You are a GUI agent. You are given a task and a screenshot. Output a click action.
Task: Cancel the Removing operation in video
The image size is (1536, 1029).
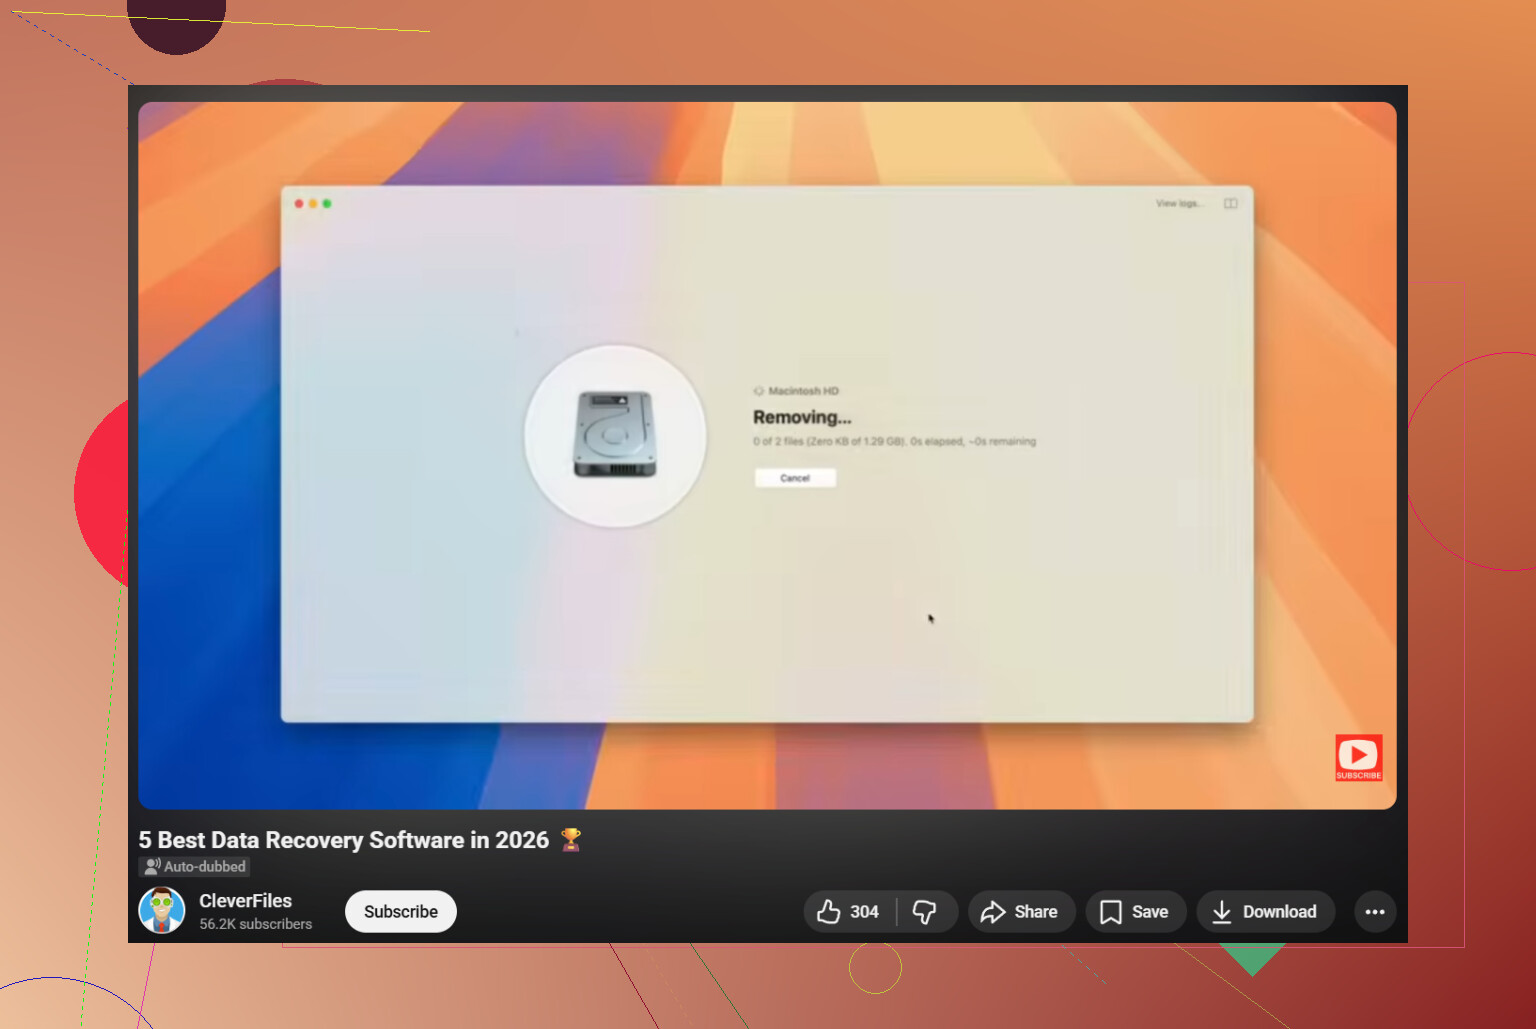pos(795,478)
